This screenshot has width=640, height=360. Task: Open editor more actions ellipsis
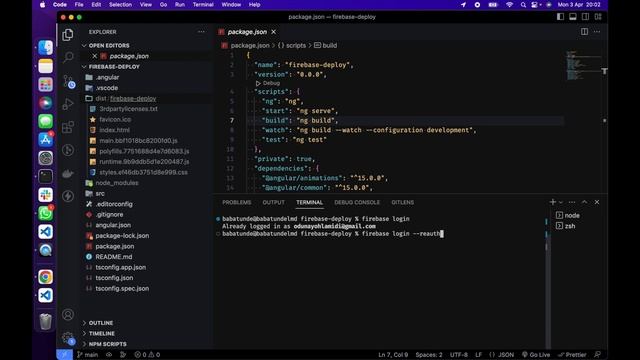597,32
